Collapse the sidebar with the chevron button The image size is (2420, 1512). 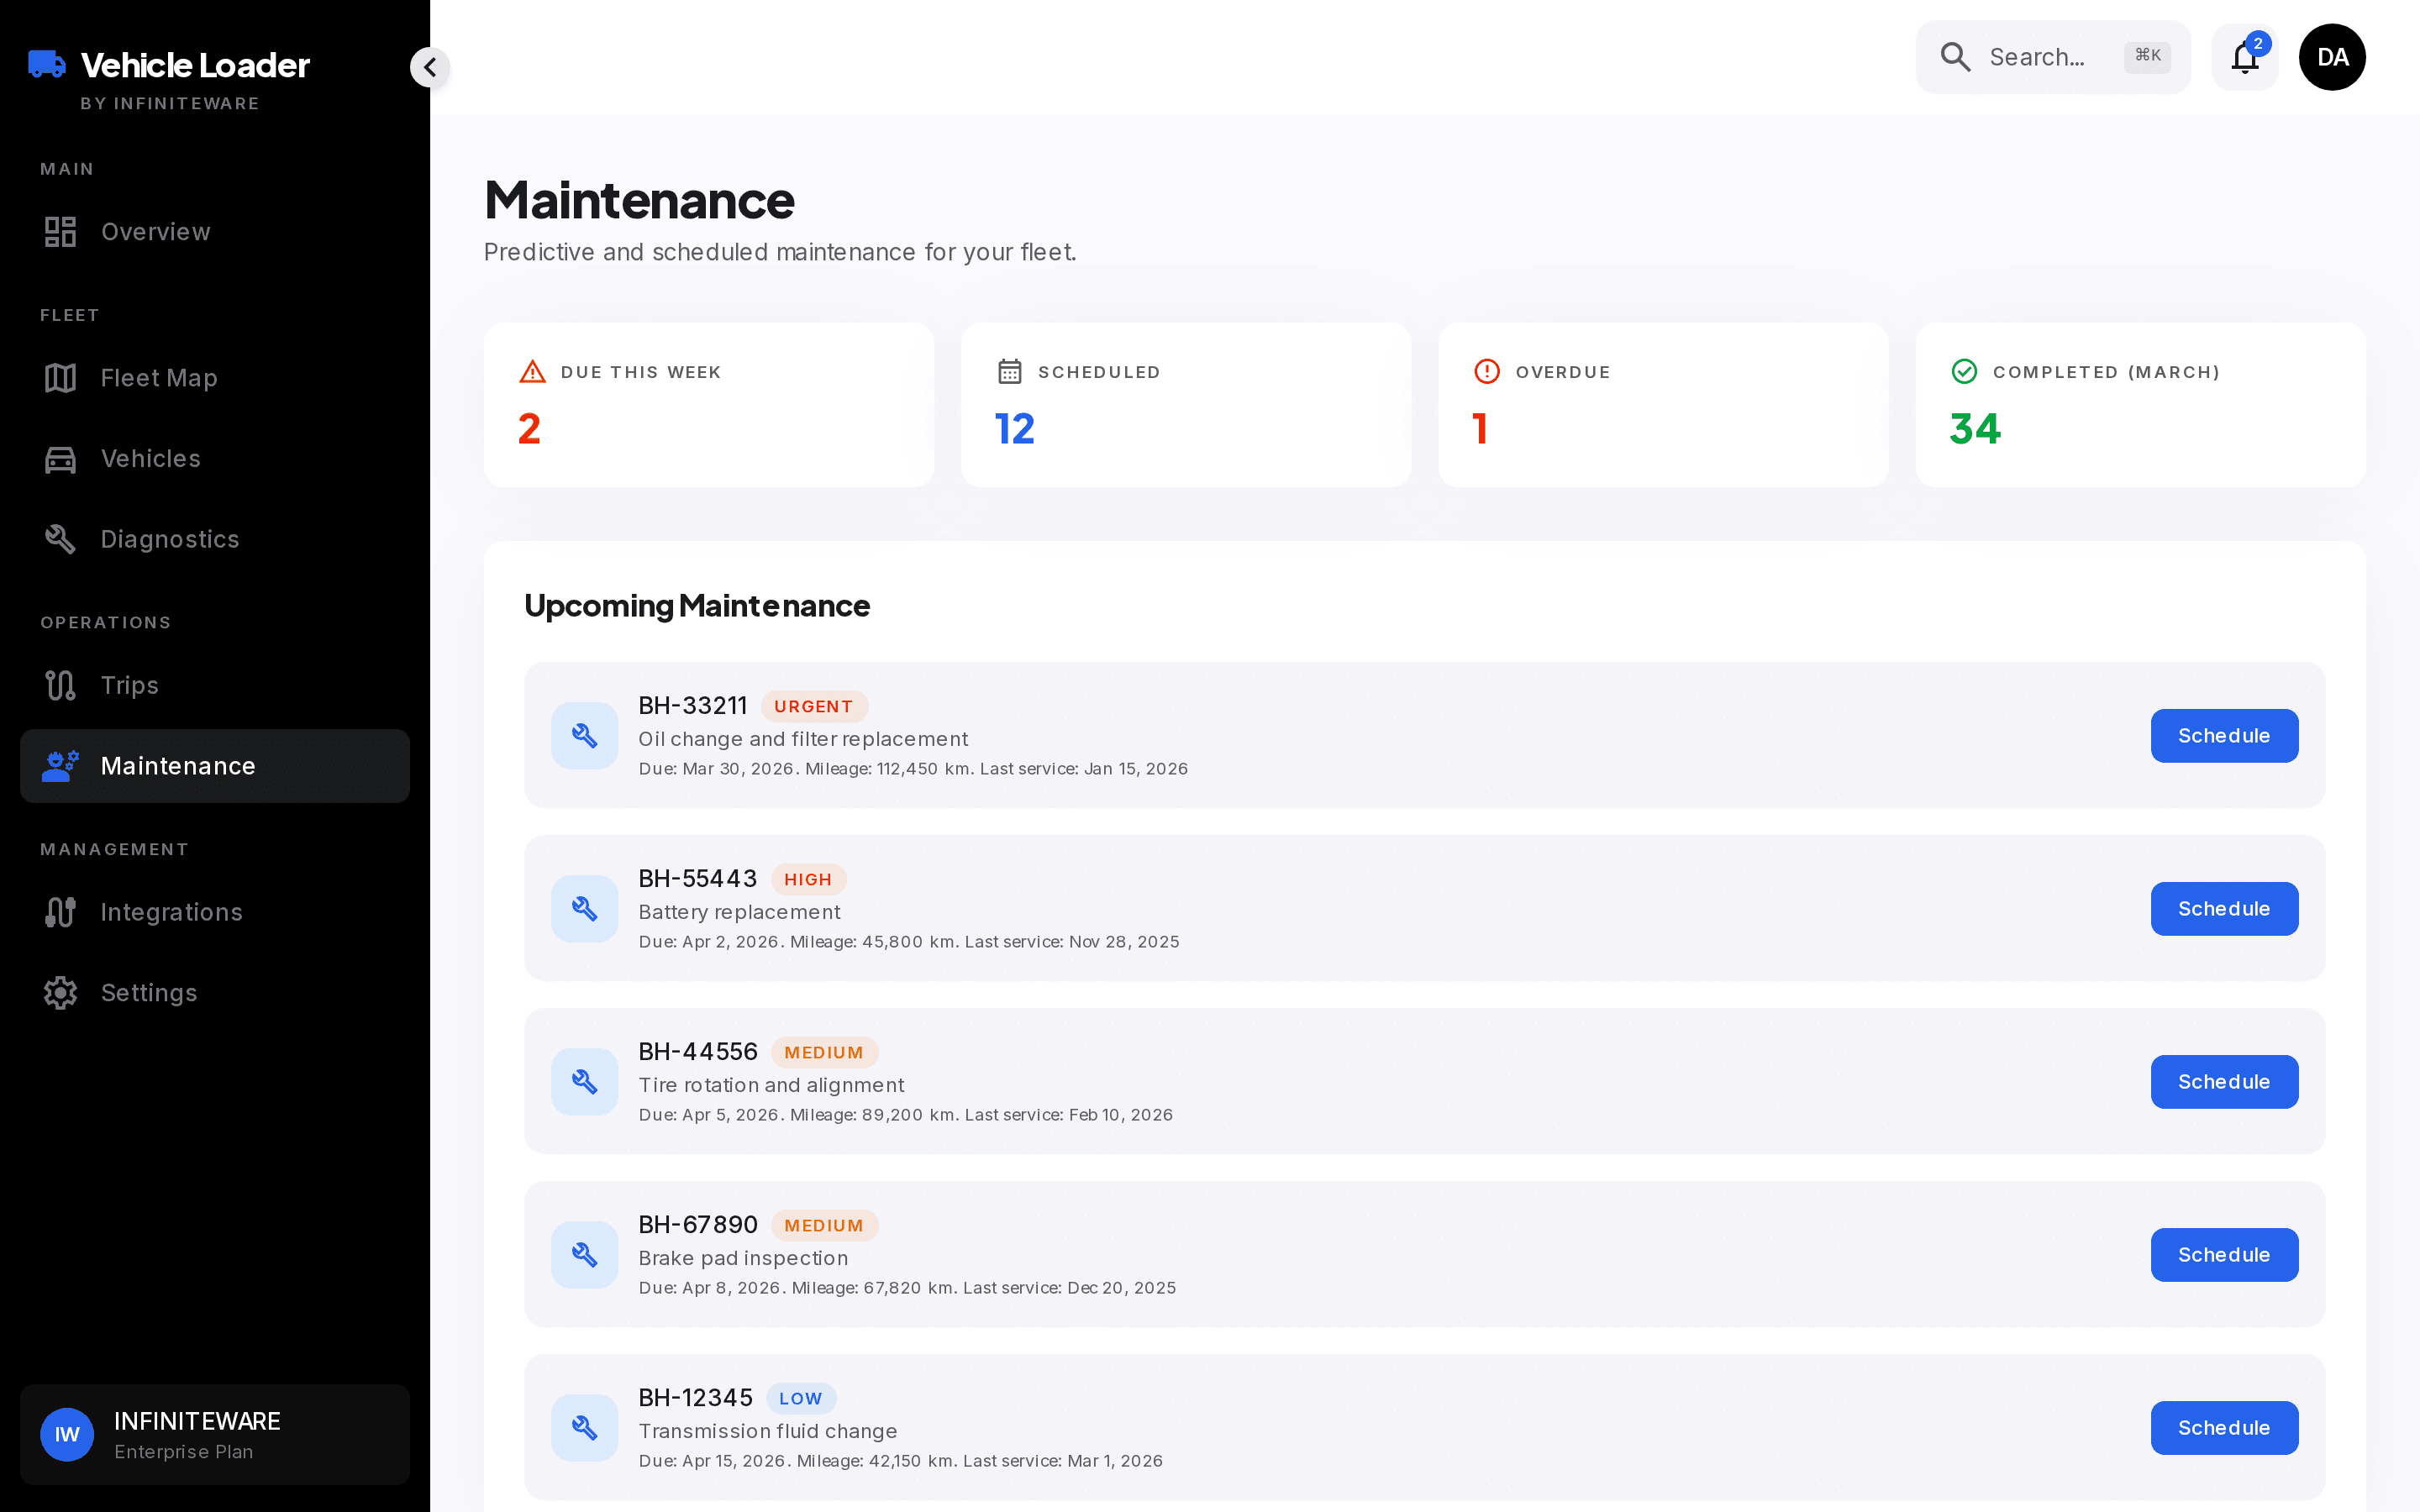[430, 67]
